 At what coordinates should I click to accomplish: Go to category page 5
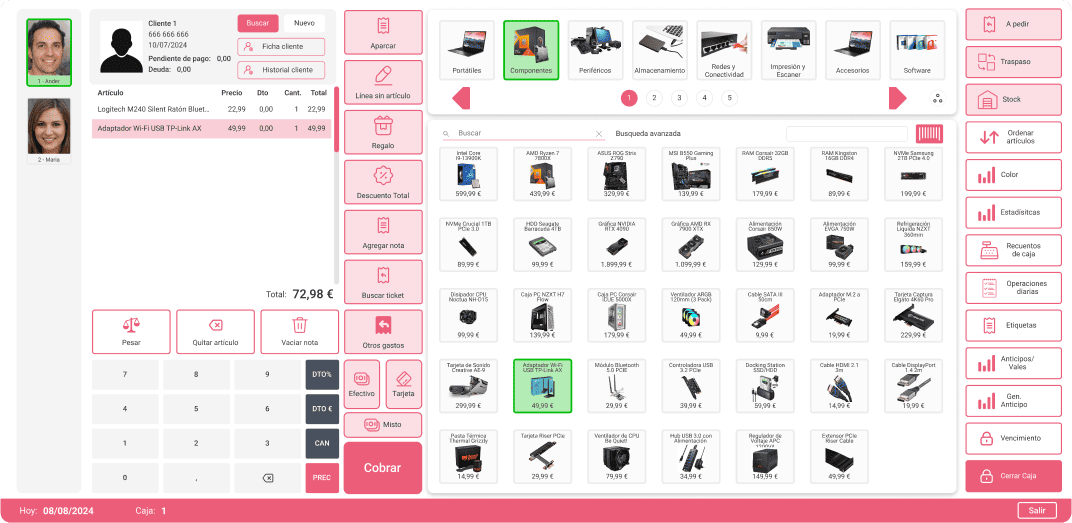click(729, 98)
